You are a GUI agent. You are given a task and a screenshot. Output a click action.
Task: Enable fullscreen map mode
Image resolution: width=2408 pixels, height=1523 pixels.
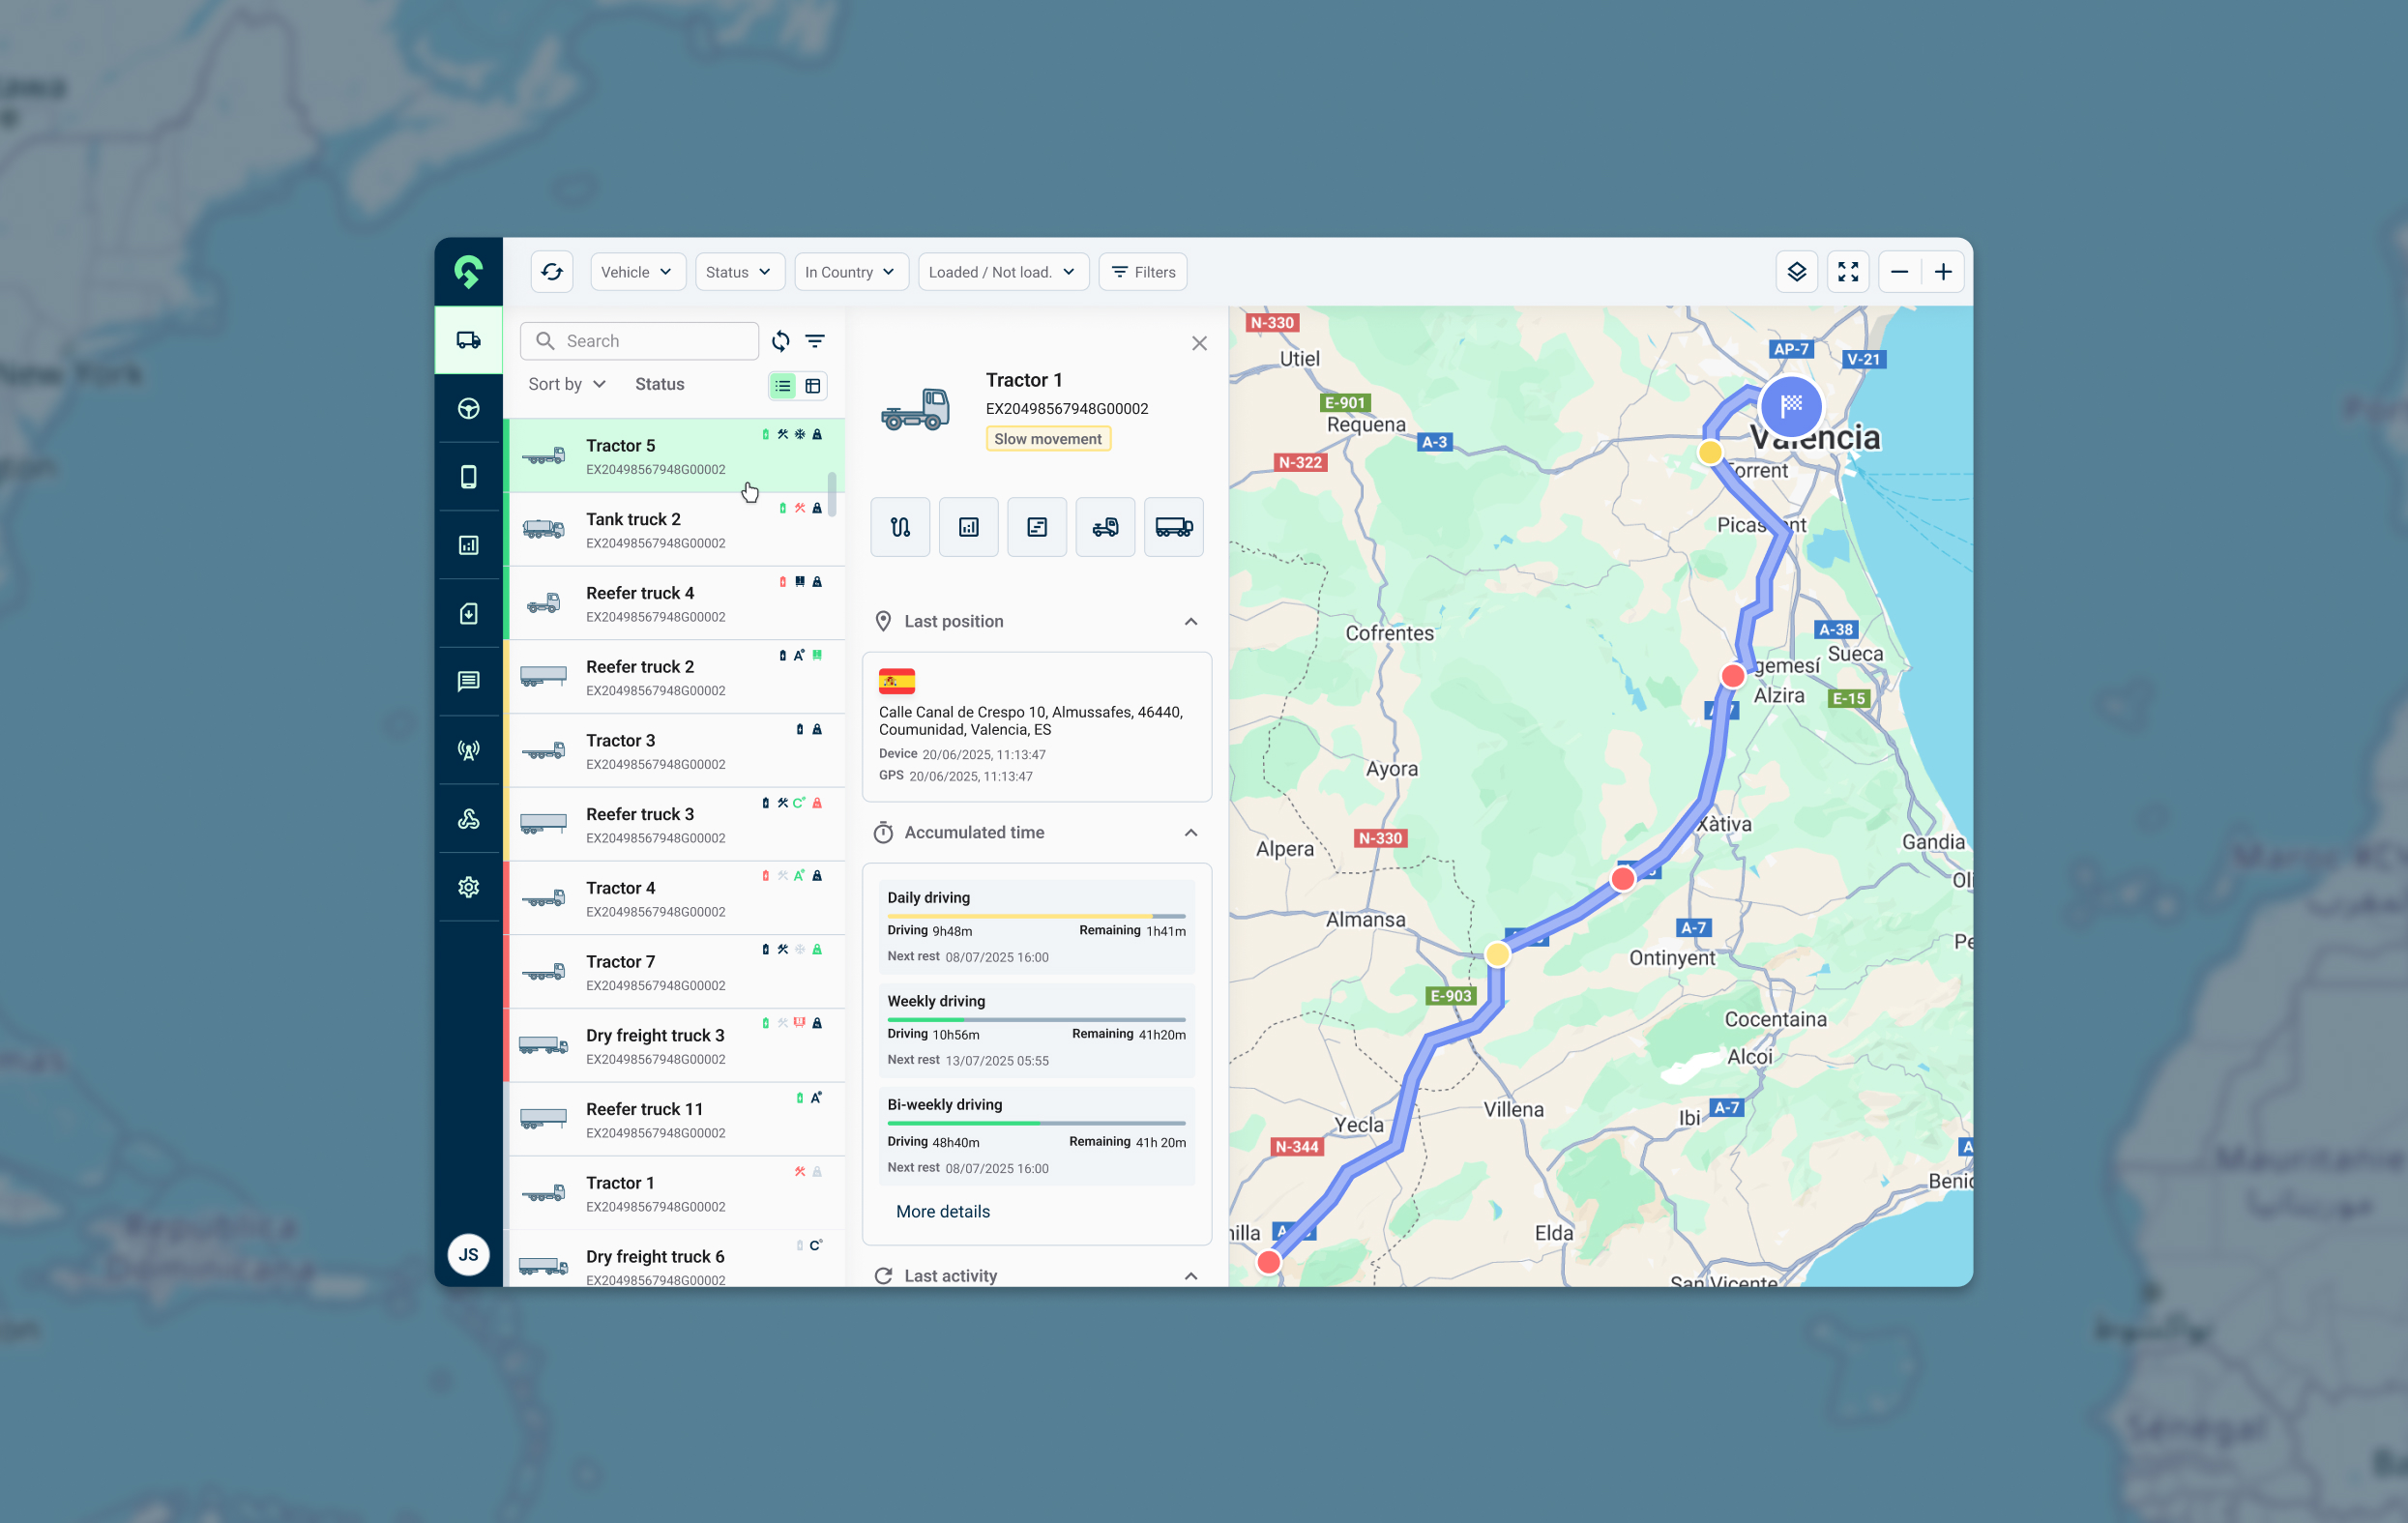pos(1848,271)
